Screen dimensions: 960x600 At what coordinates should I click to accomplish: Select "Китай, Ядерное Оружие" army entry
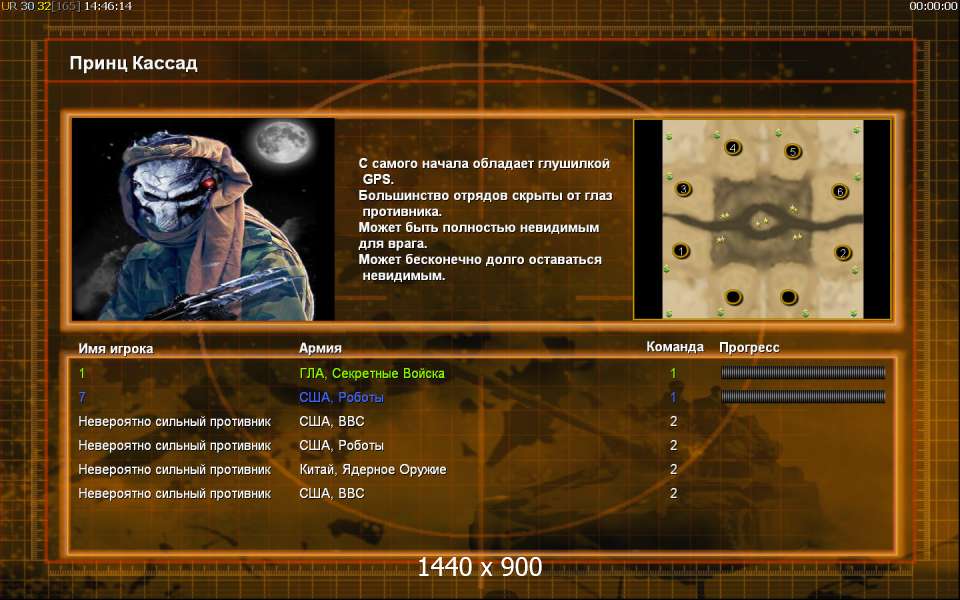(x=372, y=470)
